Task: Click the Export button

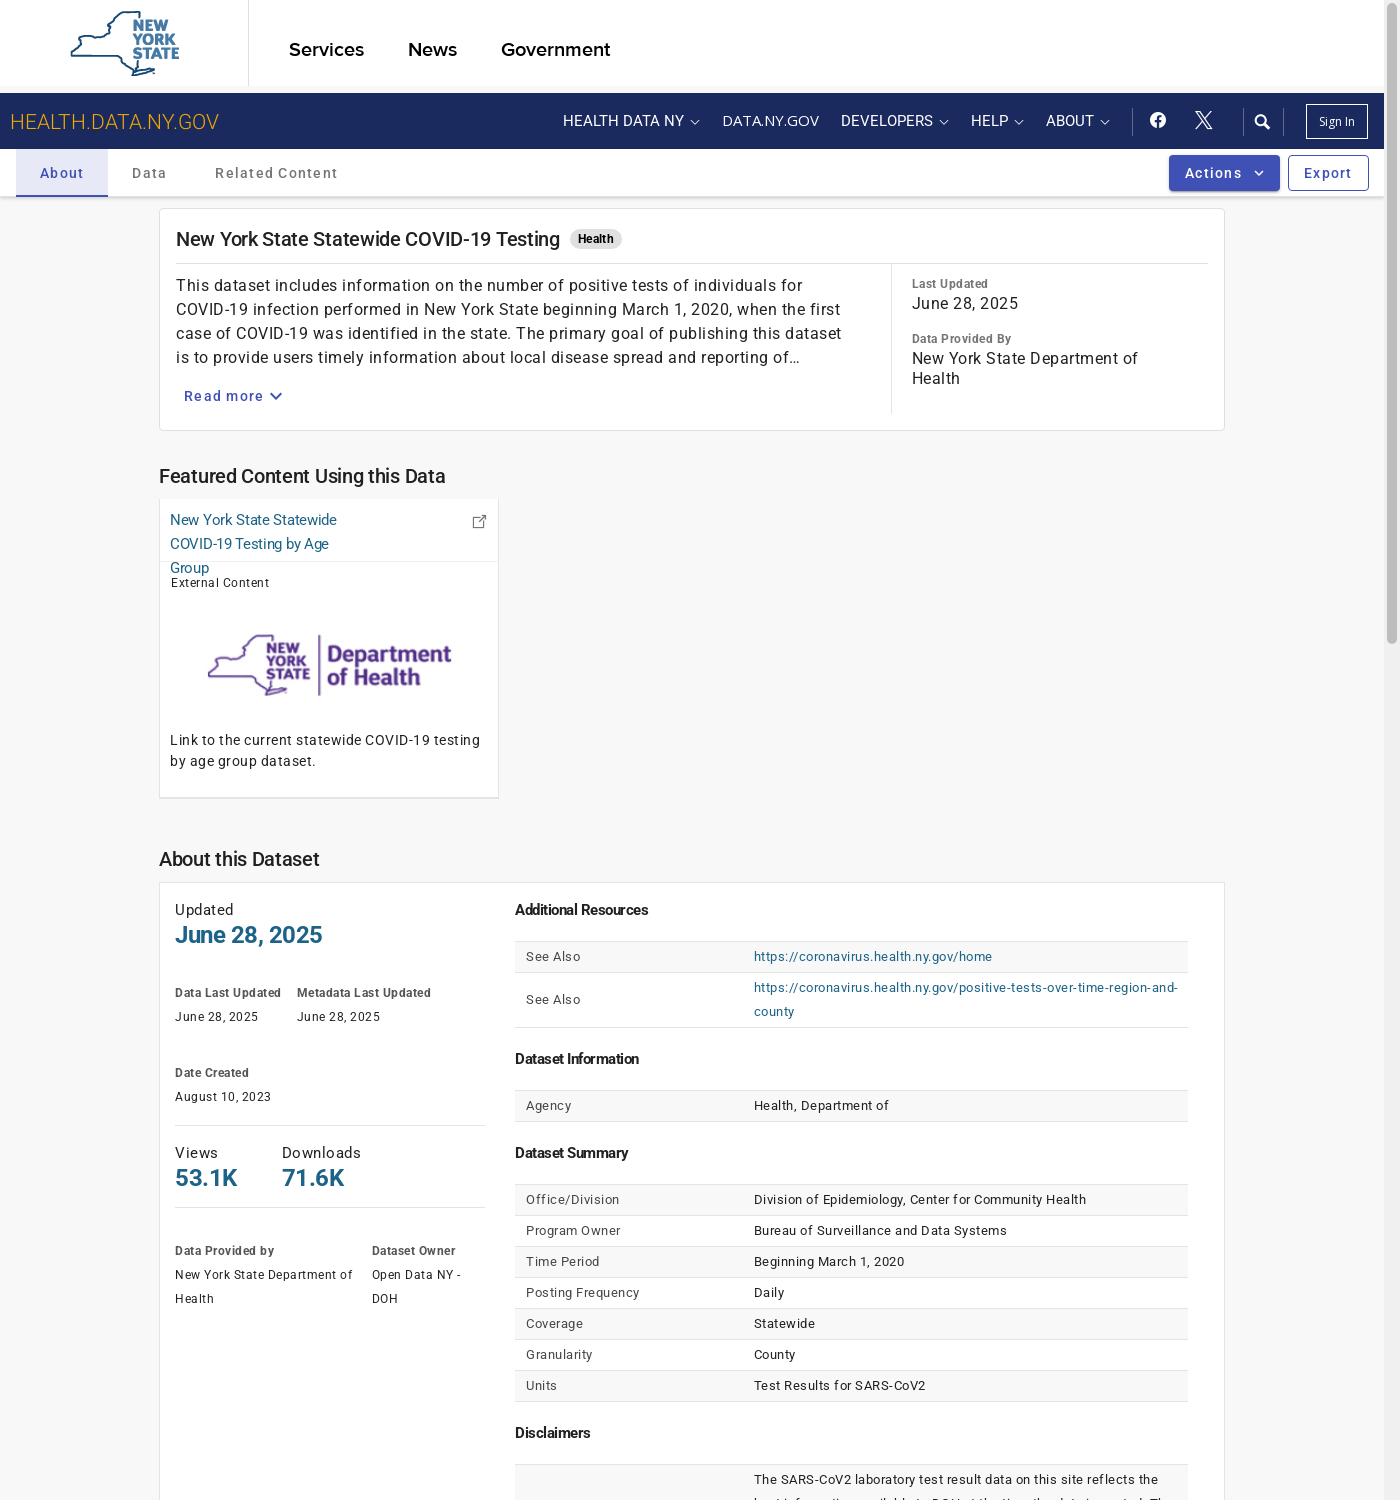Action: (1327, 173)
